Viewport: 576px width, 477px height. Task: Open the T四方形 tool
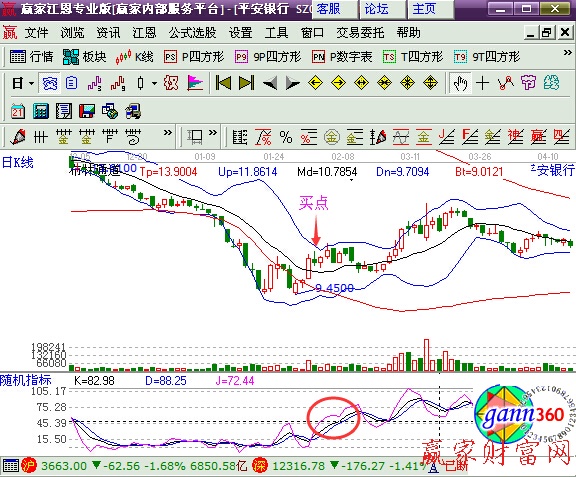click(x=413, y=57)
